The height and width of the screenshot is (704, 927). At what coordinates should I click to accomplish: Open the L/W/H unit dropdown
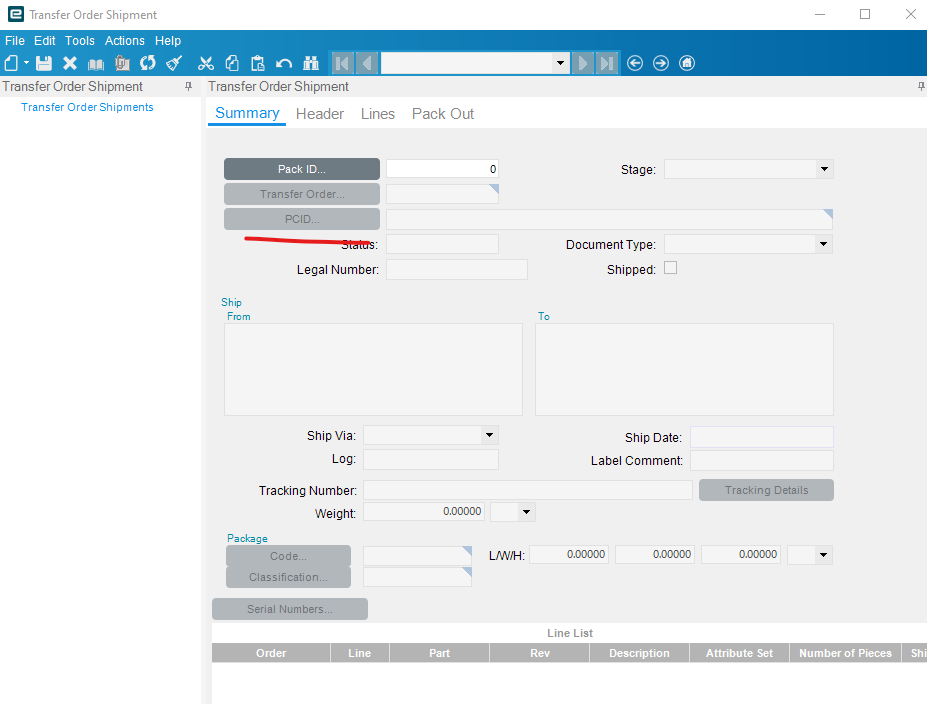823,555
